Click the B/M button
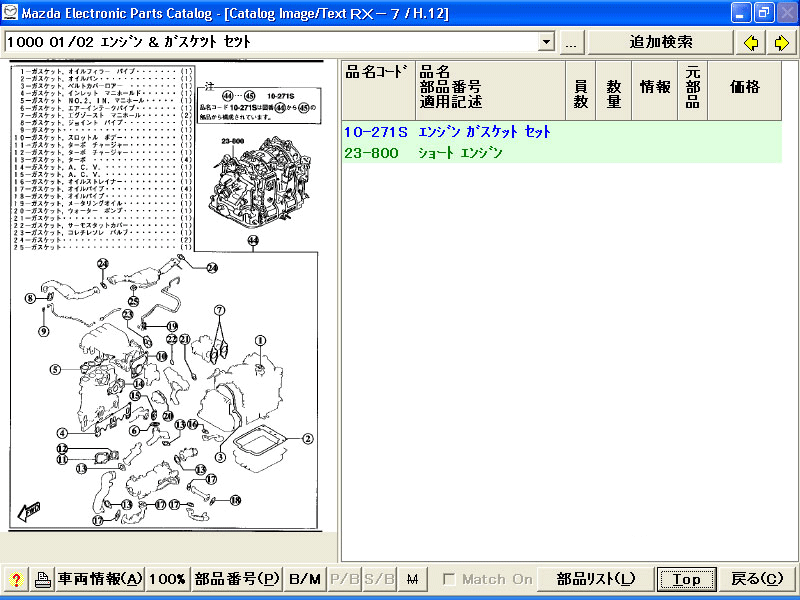Image resolution: width=800 pixels, height=600 pixels. (305, 579)
